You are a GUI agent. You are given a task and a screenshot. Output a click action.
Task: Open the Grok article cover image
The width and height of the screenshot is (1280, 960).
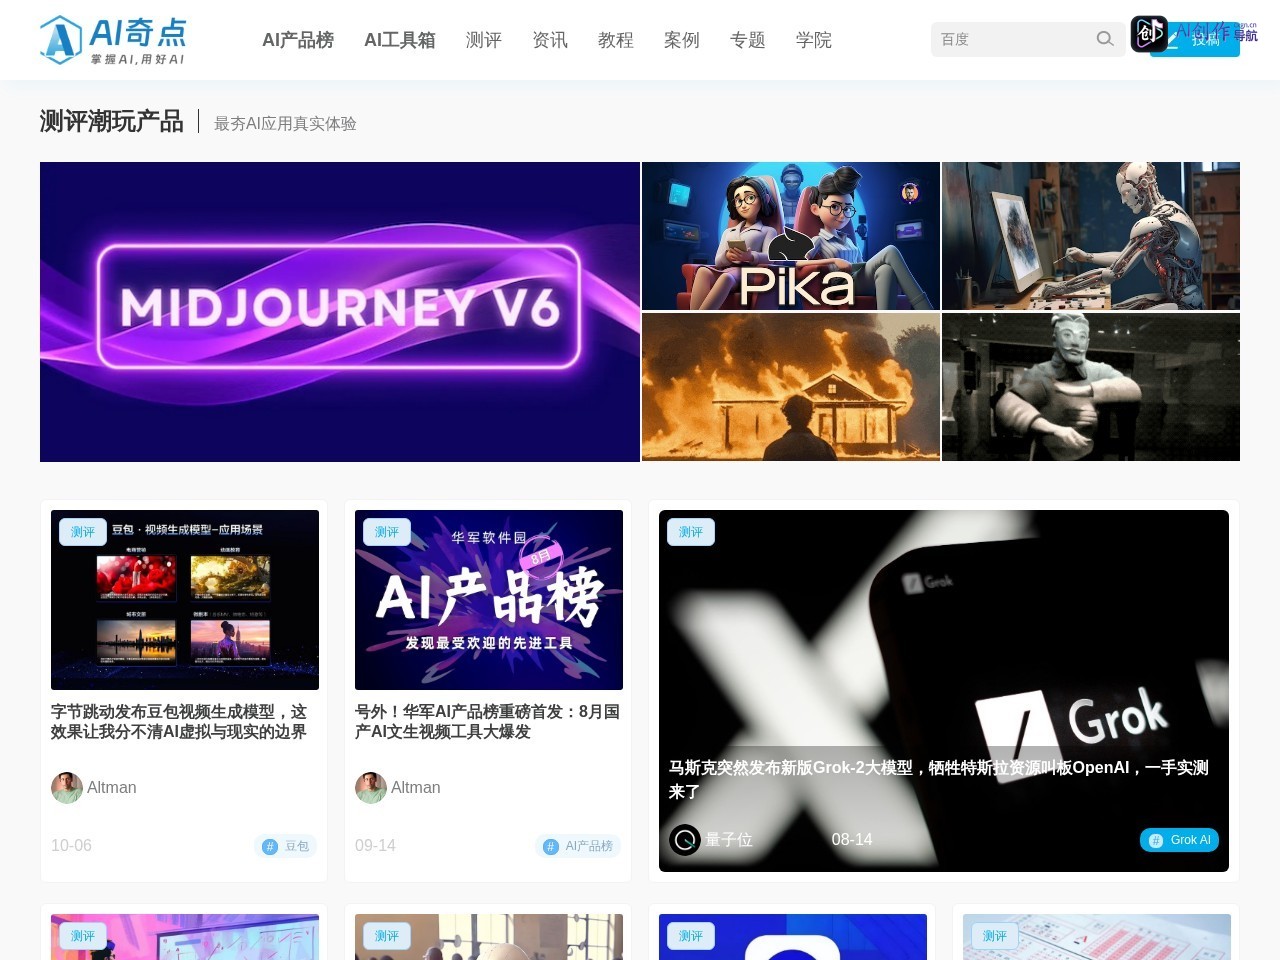coord(944,691)
